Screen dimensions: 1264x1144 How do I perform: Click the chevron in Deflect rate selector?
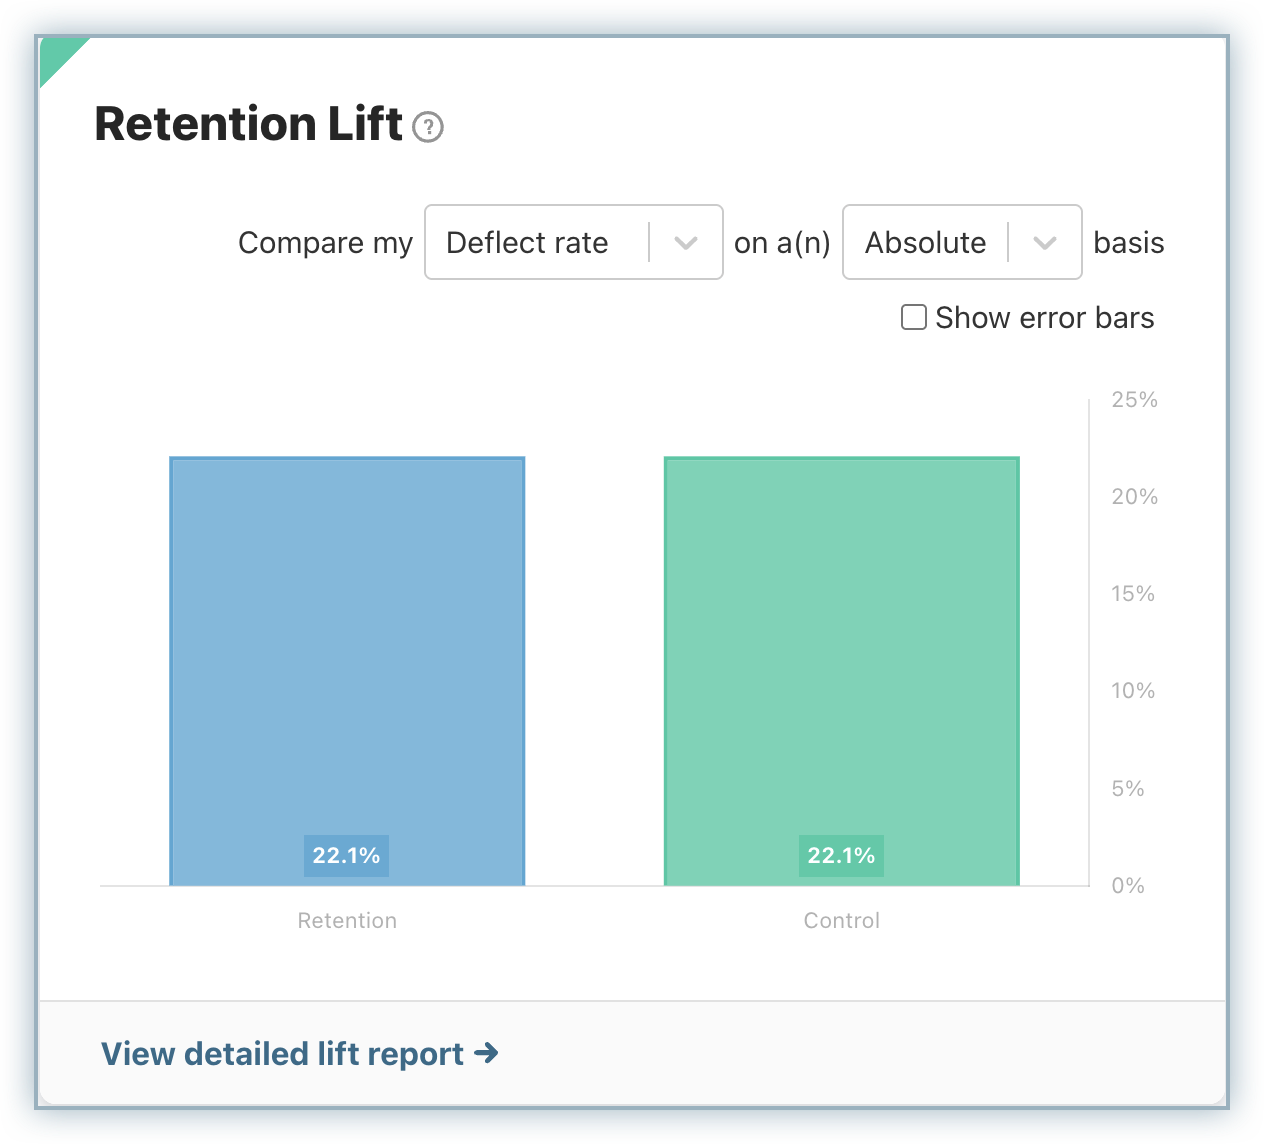[x=686, y=243]
